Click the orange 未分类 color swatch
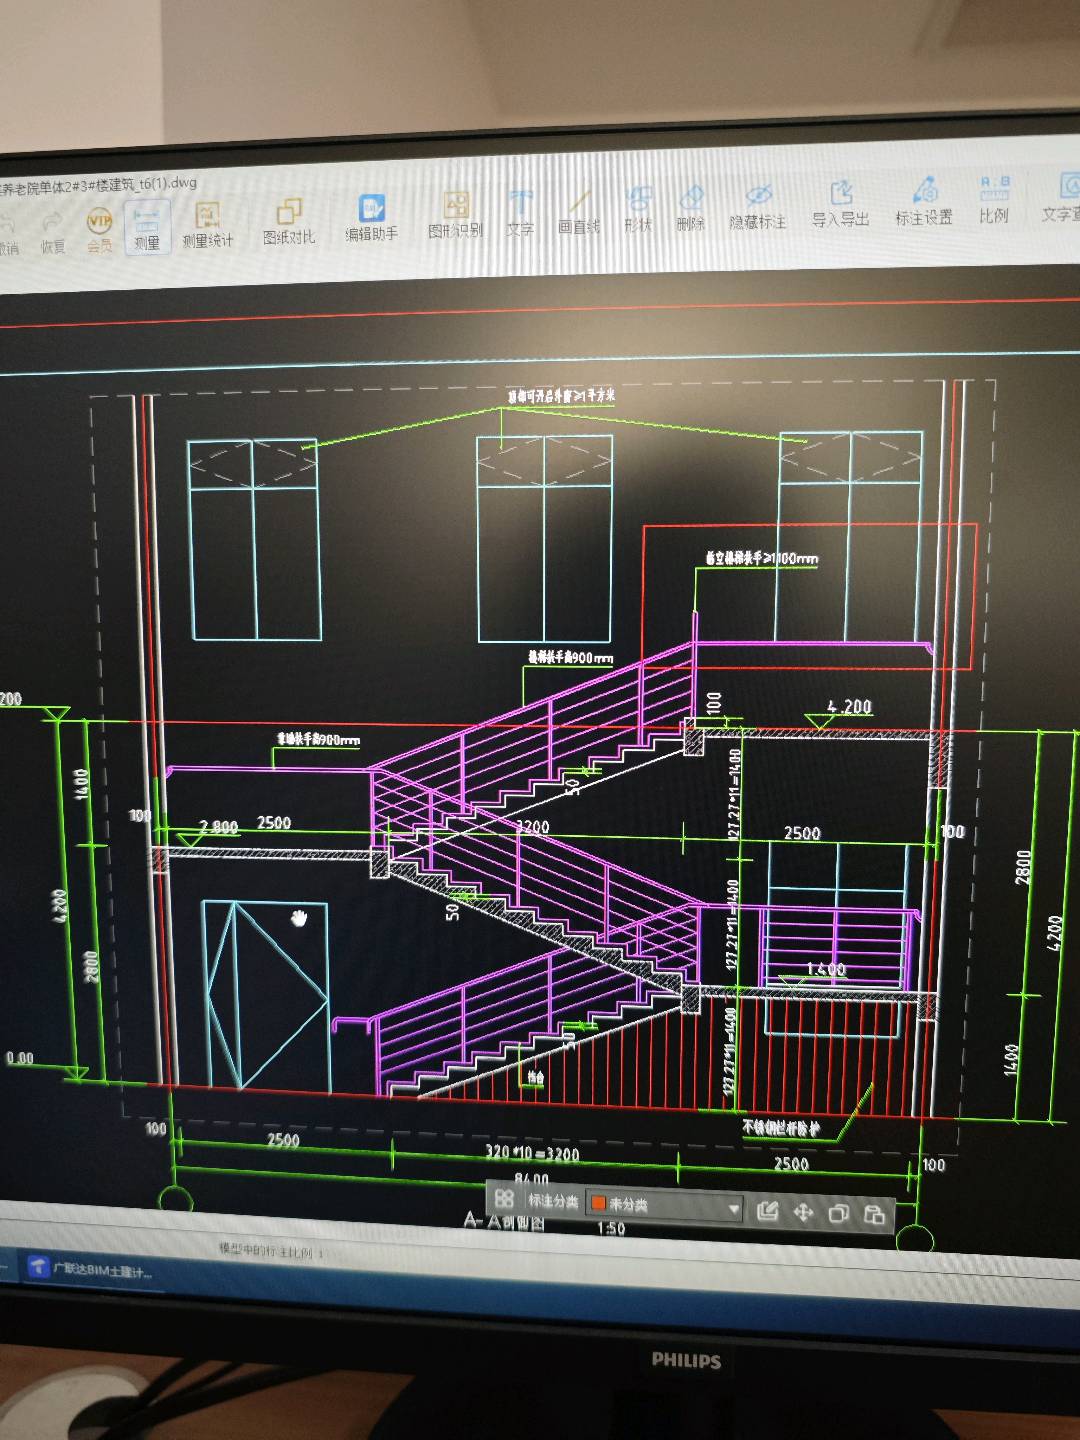1080x1440 pixels. click(x=600, y=1203)
